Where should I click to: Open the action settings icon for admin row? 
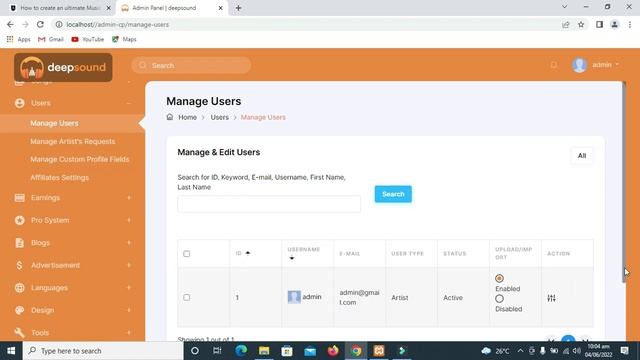coord(551,298)
